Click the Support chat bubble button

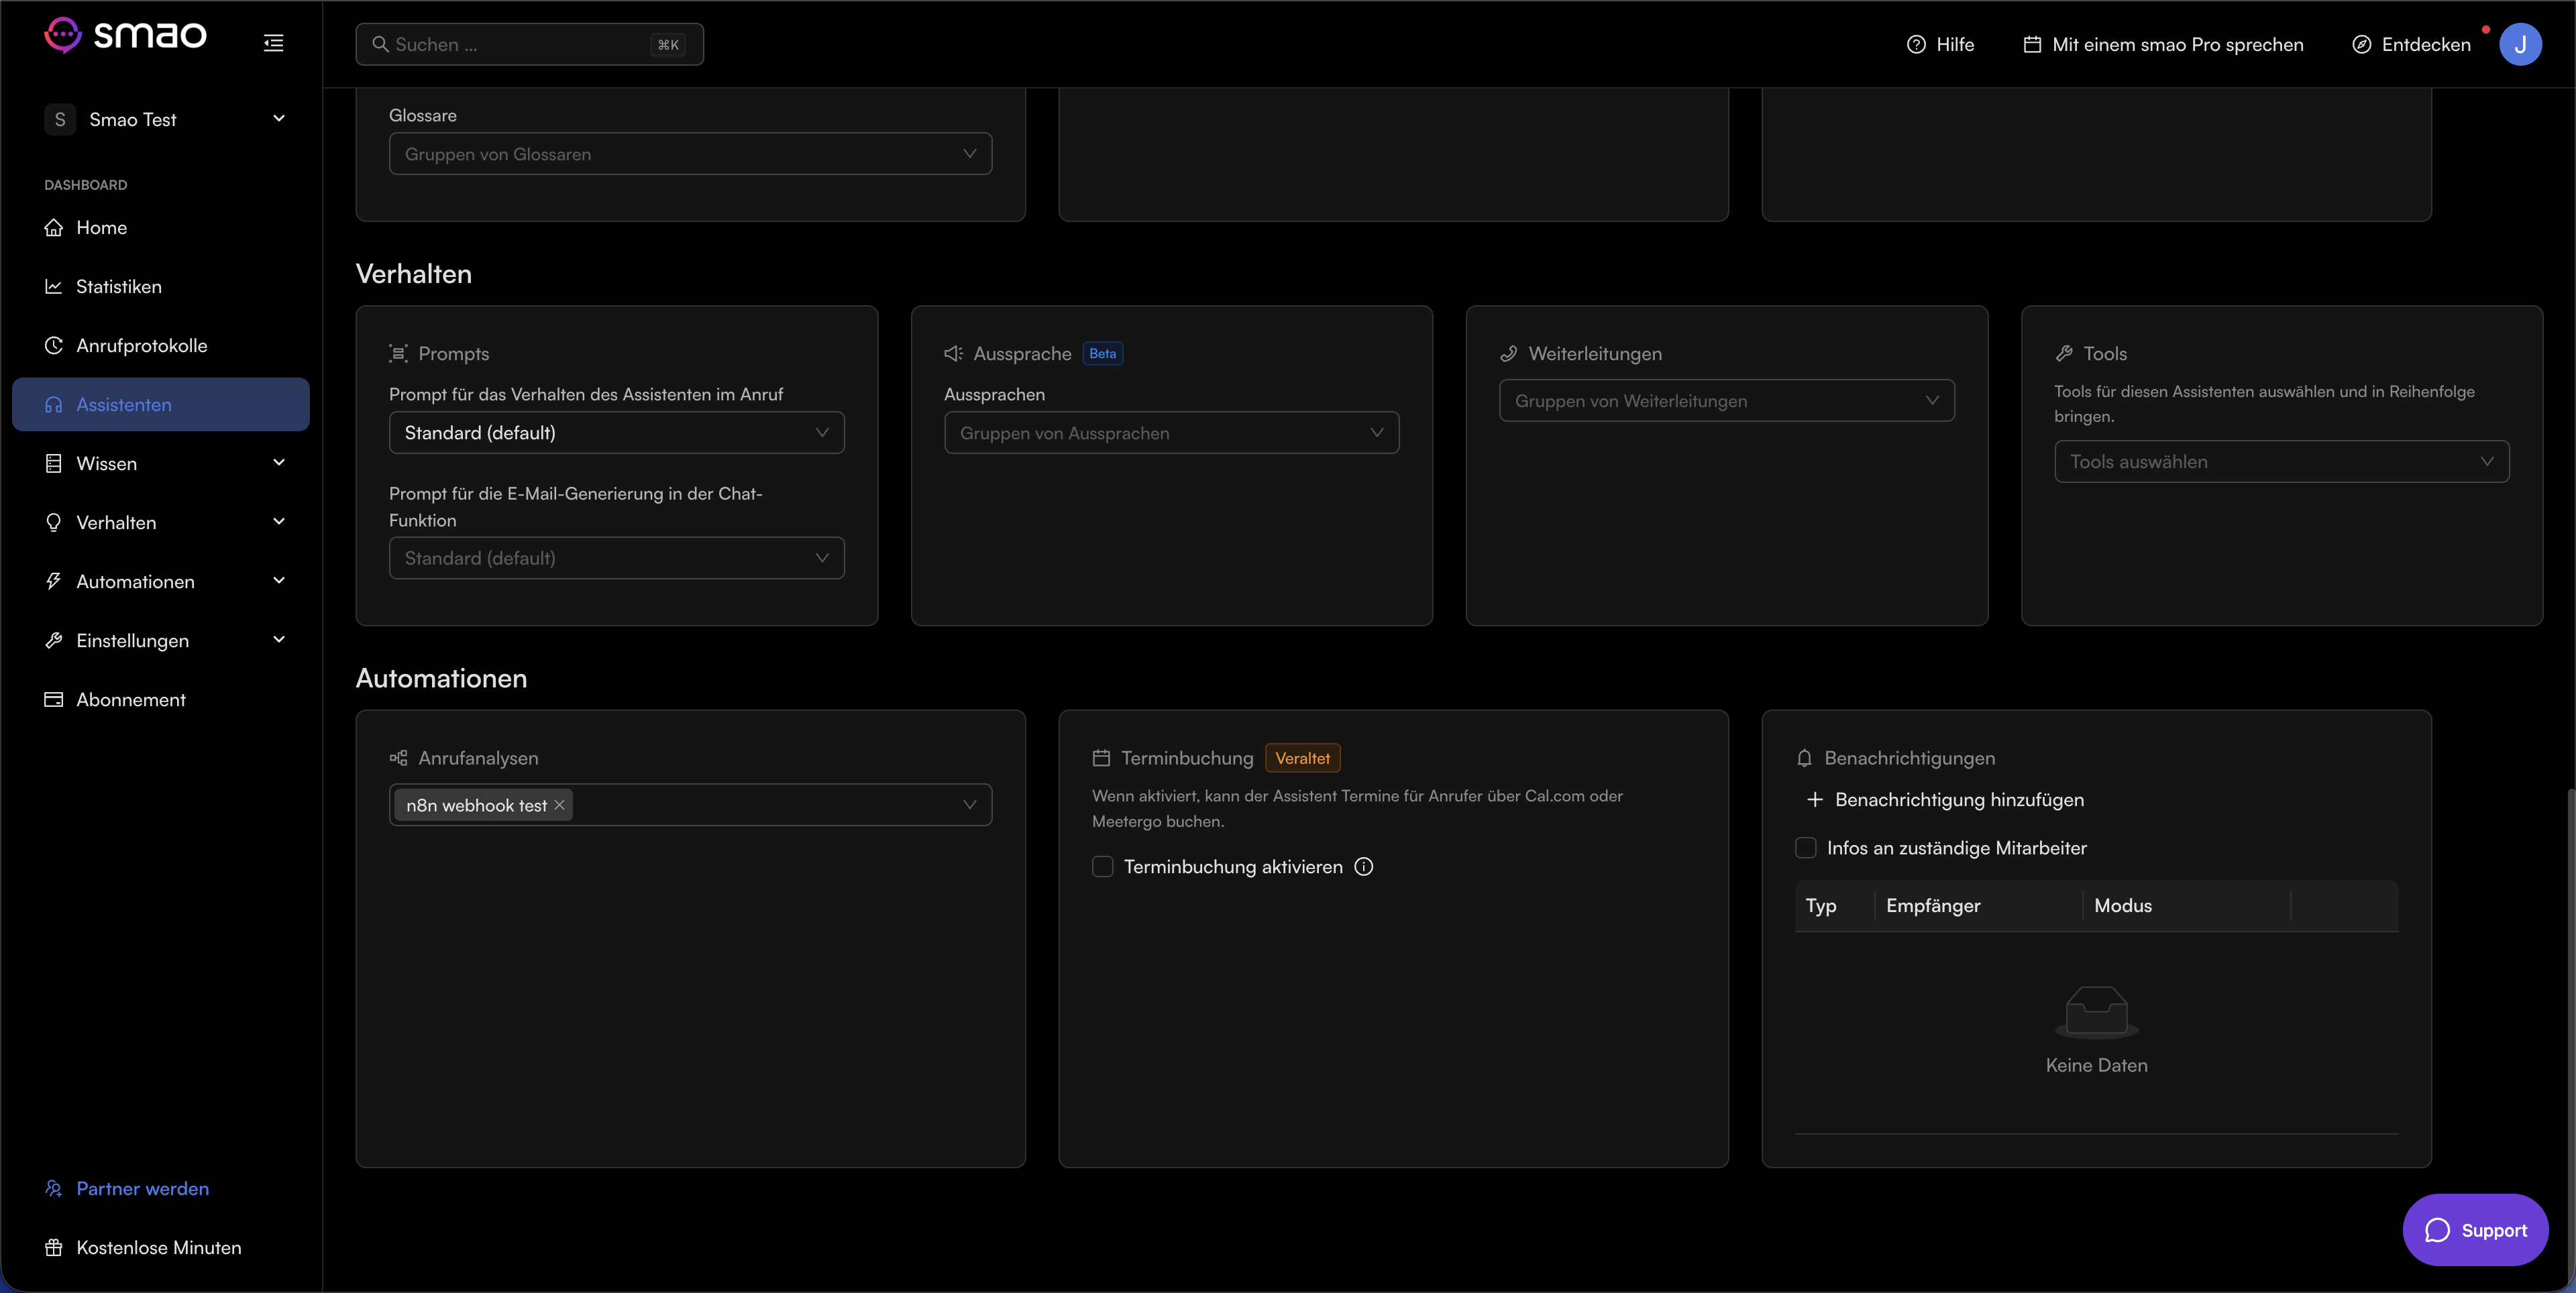tap(2475, 1230)
